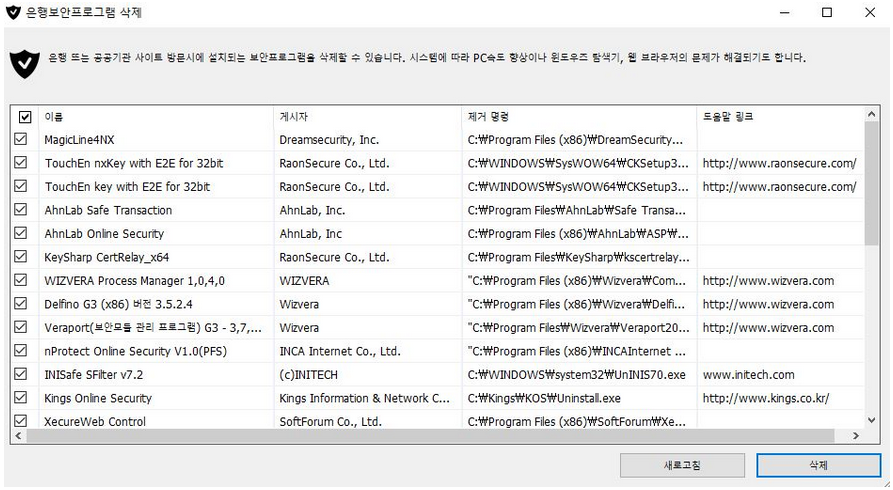Click wizvera.com link in WIZVERA Process Manager row
This screenshot has width=893, height=490.
[x=768, y=281]
